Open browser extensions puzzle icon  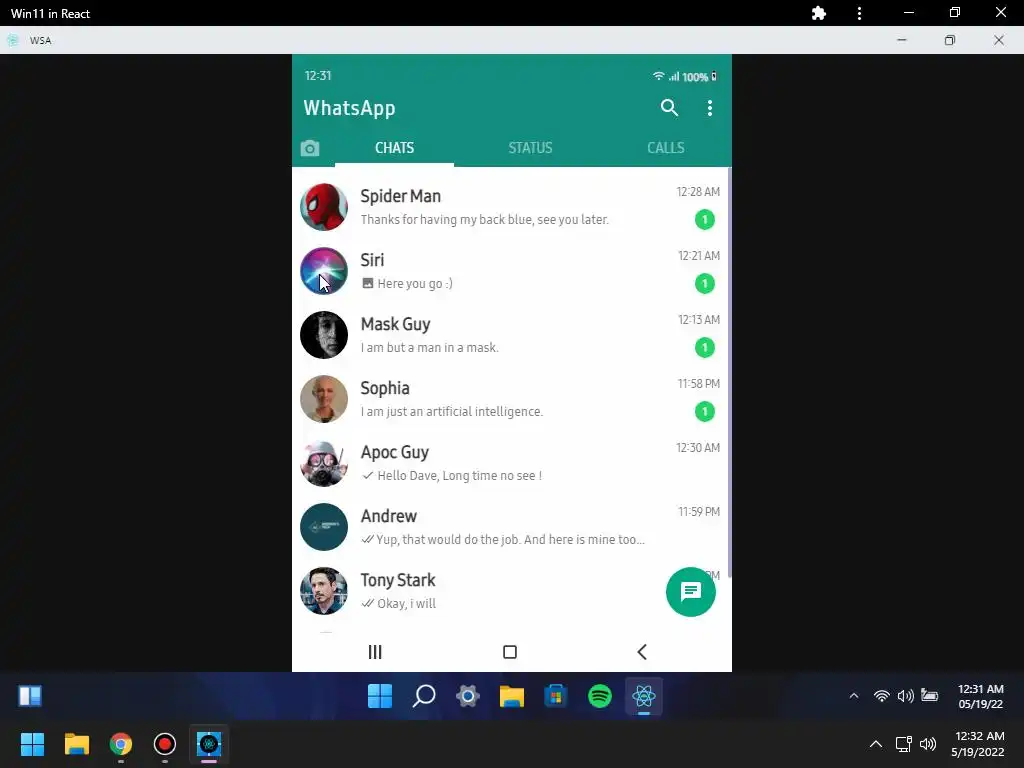coord(819,13)
